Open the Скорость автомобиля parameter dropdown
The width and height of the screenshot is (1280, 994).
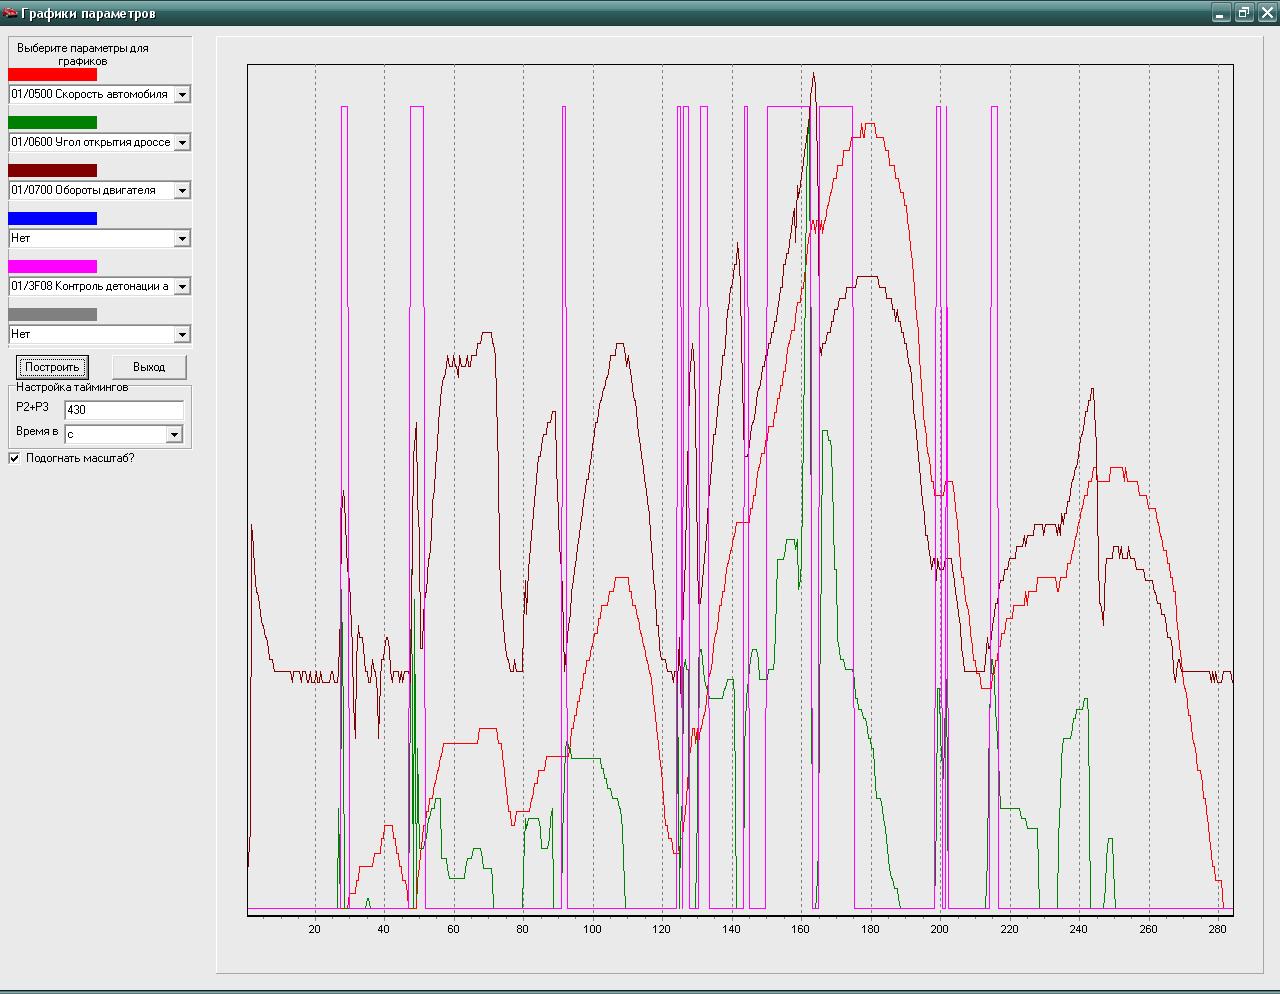coord(182,95)
